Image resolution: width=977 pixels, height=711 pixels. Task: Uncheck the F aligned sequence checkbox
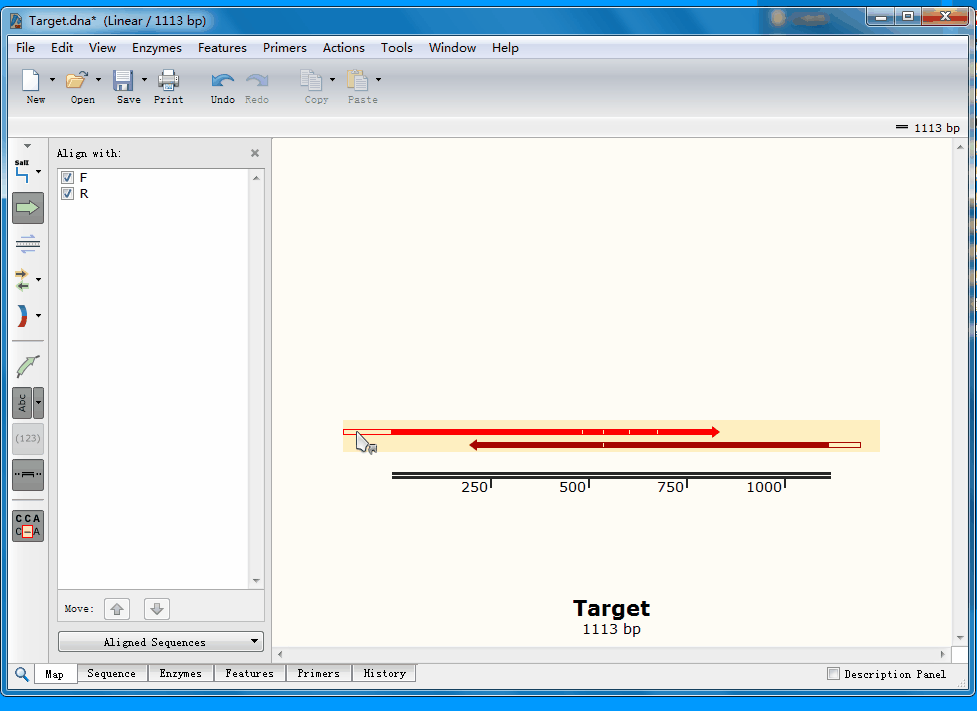(x=68, y=177)
